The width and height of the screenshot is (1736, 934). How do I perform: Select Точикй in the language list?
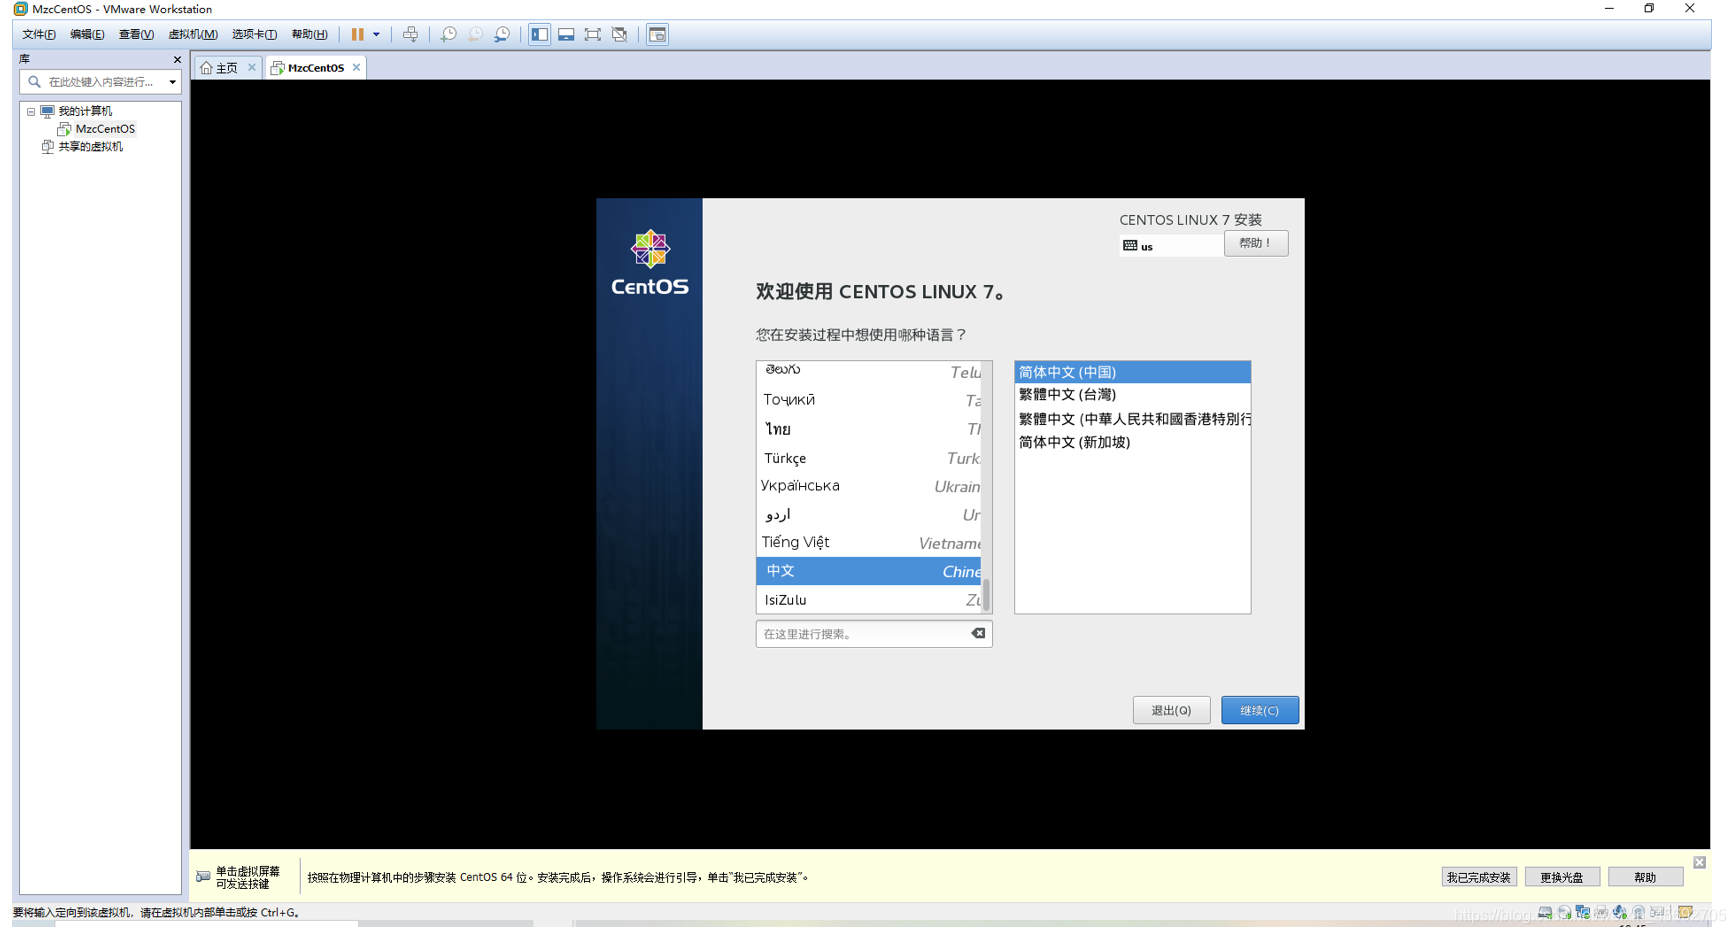tap(868, 400)
